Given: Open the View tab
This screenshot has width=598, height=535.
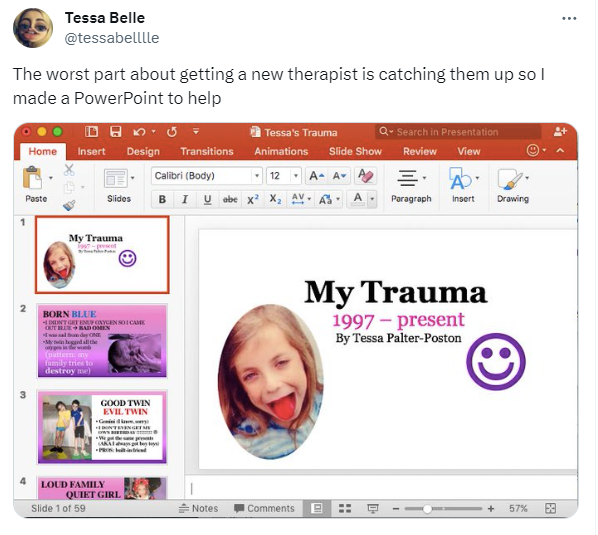Looking at the screenshot, I should tap(469, 151).
